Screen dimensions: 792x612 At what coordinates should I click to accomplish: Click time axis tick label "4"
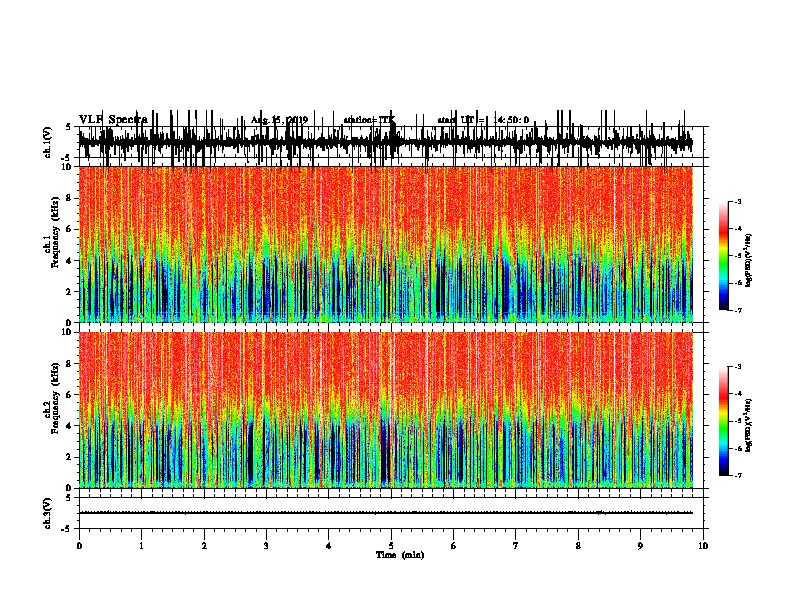329,546
